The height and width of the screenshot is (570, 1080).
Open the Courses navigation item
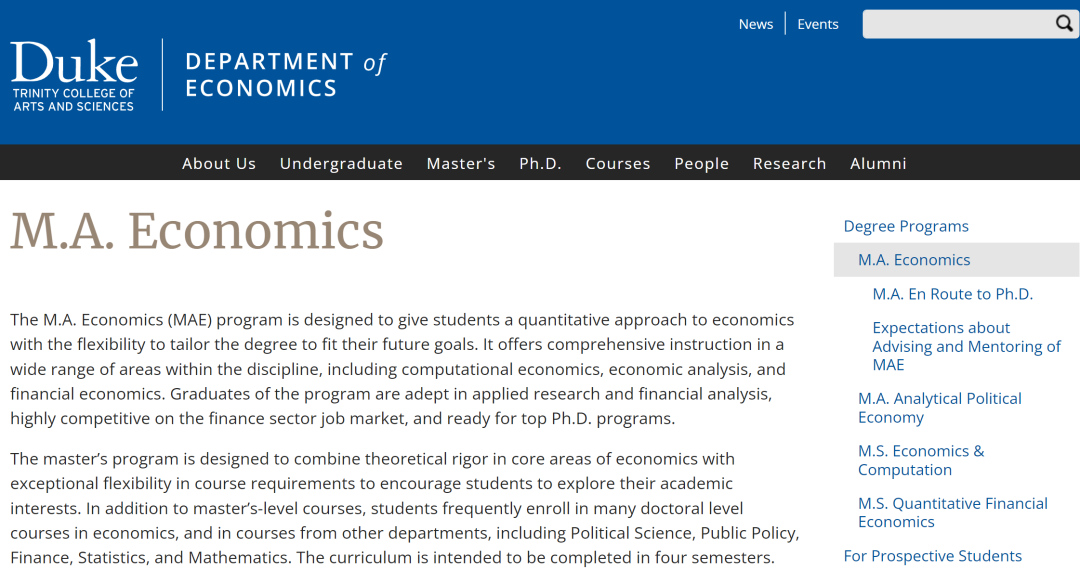[618, 163]
